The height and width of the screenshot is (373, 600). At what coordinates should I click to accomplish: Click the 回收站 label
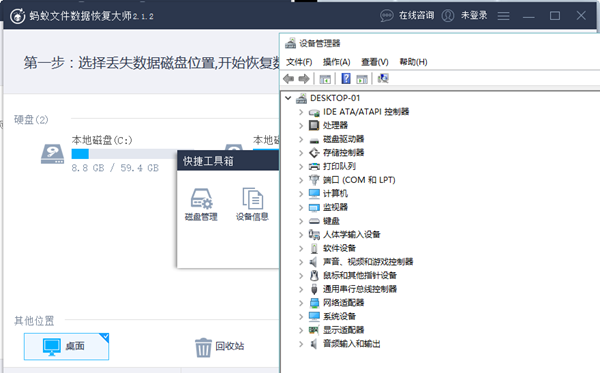coord(230,346)
